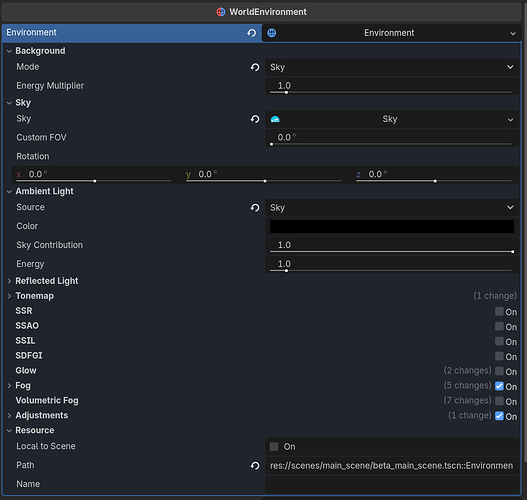Open the Environment resource dropdown arrow
The image size is (527, 500).
[513, 33]
